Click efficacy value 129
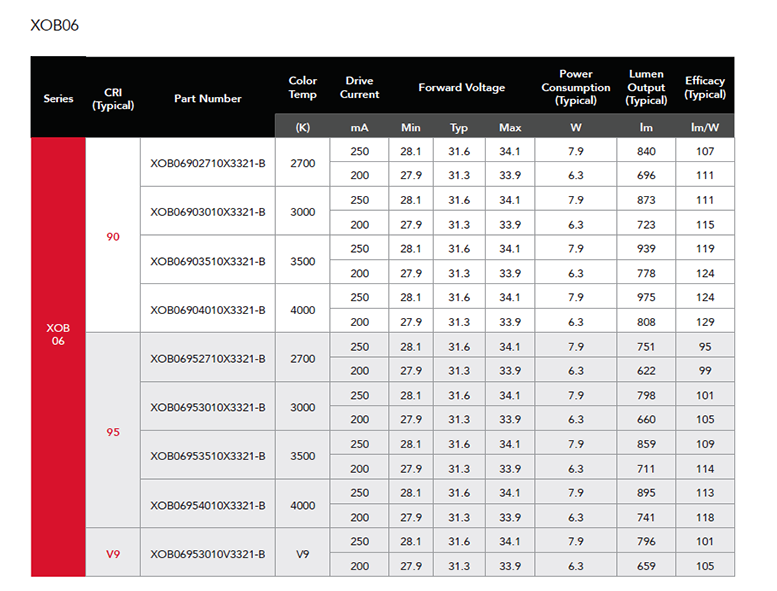Image resolution: width=777 pixels, height=591 pixels. (705, 322)
